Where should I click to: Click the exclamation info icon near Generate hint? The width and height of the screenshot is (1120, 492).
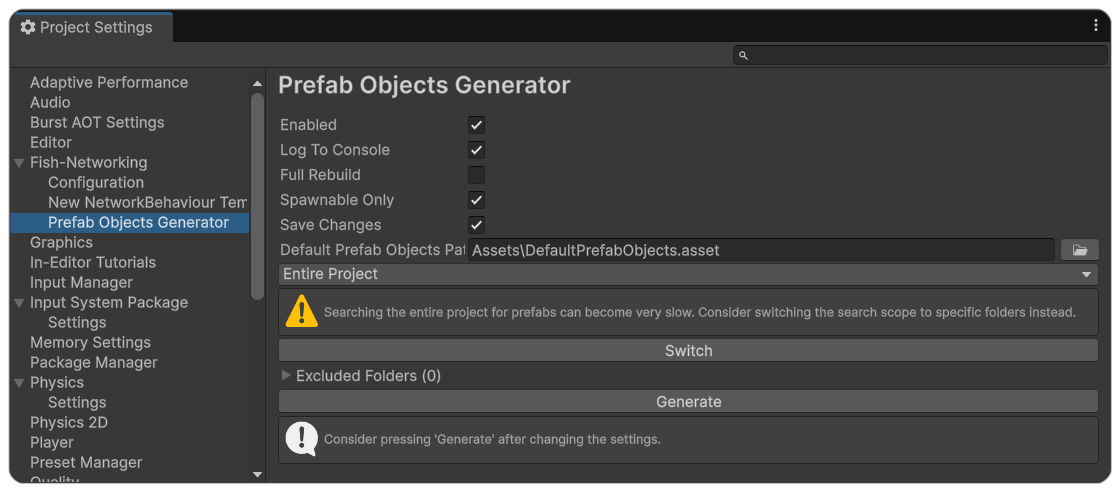301,438
